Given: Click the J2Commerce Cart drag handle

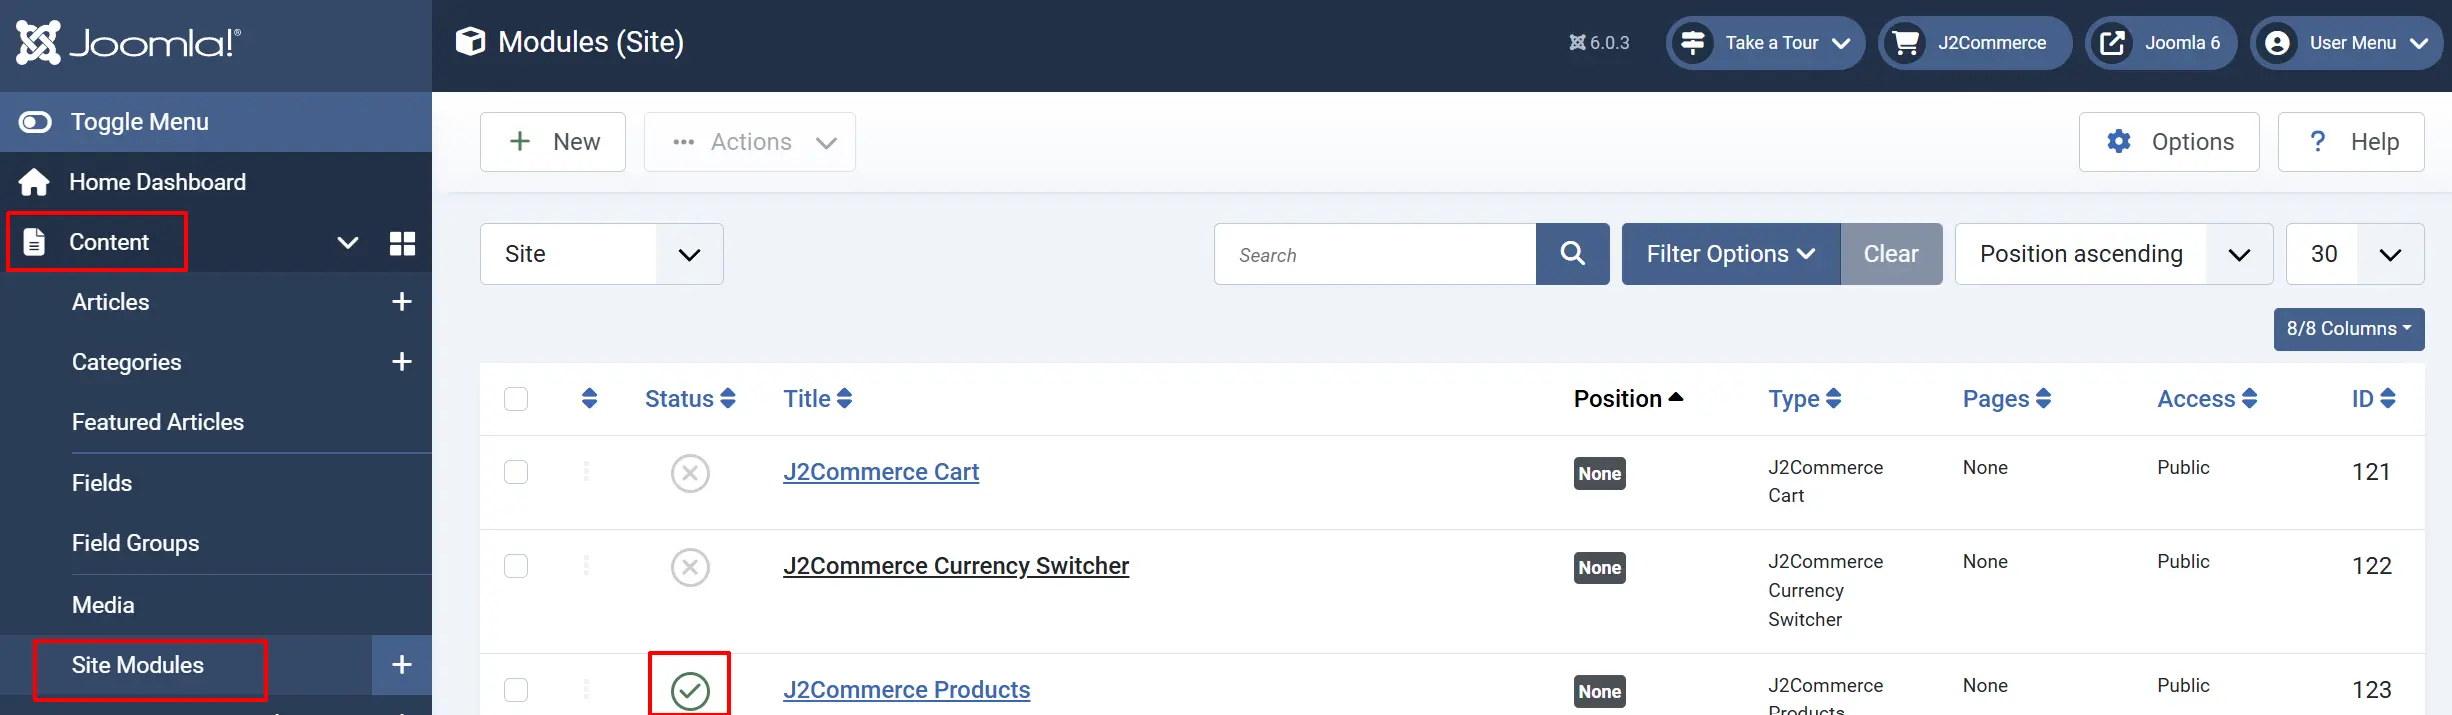Looking at the screenshot, I should 586,471.
